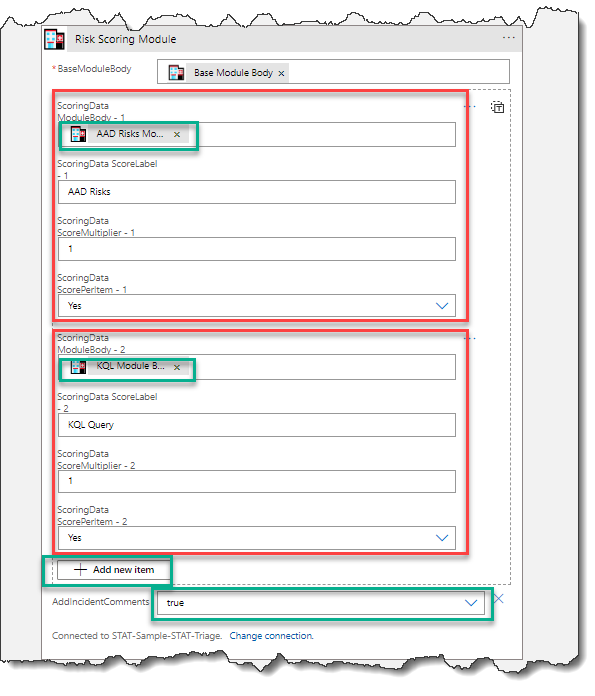This screenshot has width=595, height=696.
Task: Clear the AddIncidentComments parameter with X
Action: click(x=499, y=599)
